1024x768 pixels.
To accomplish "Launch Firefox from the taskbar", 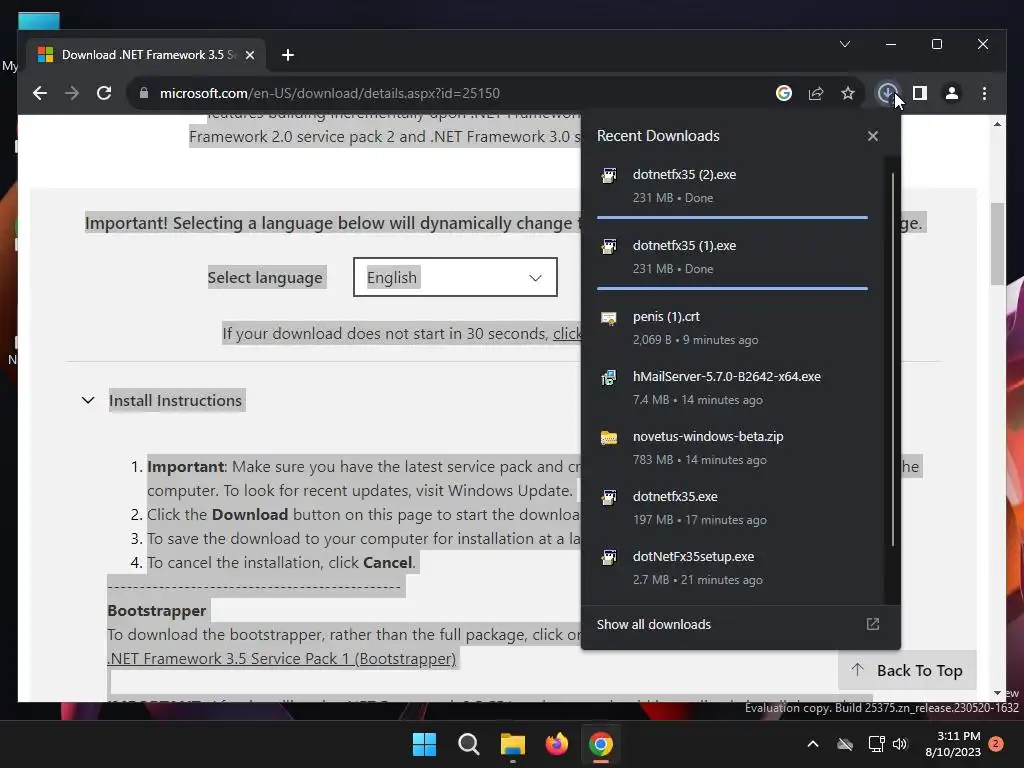I will point(556,744).
